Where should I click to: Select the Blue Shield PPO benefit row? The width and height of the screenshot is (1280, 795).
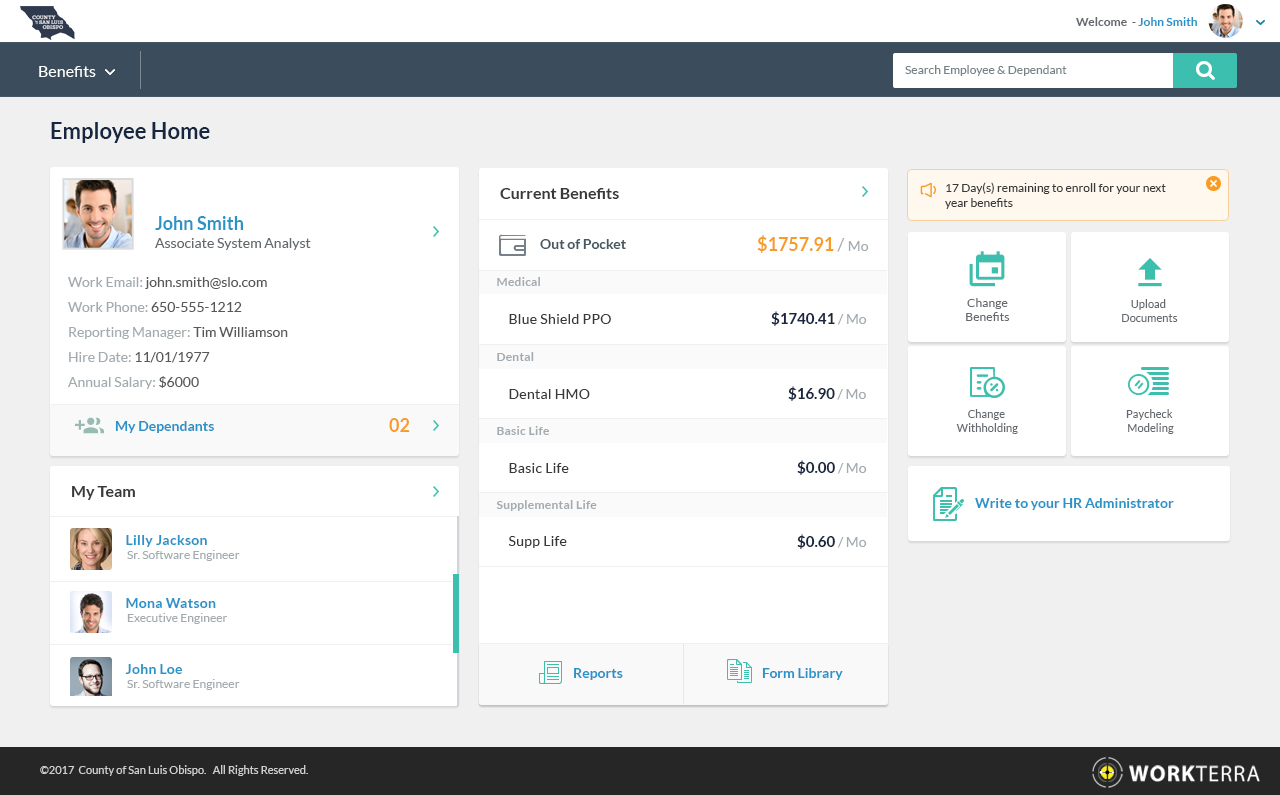click(683, 319)
